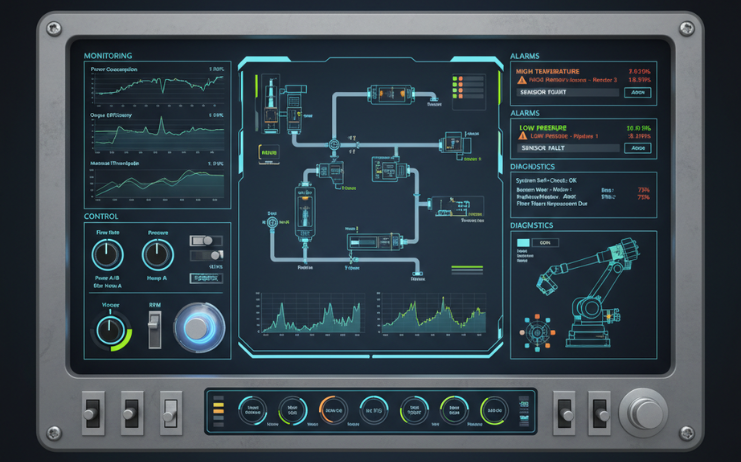Viewport: 741px width, 462px height.
Task: Flip the leftmost physical switch on bottom bezel
Action: point(92,410)
